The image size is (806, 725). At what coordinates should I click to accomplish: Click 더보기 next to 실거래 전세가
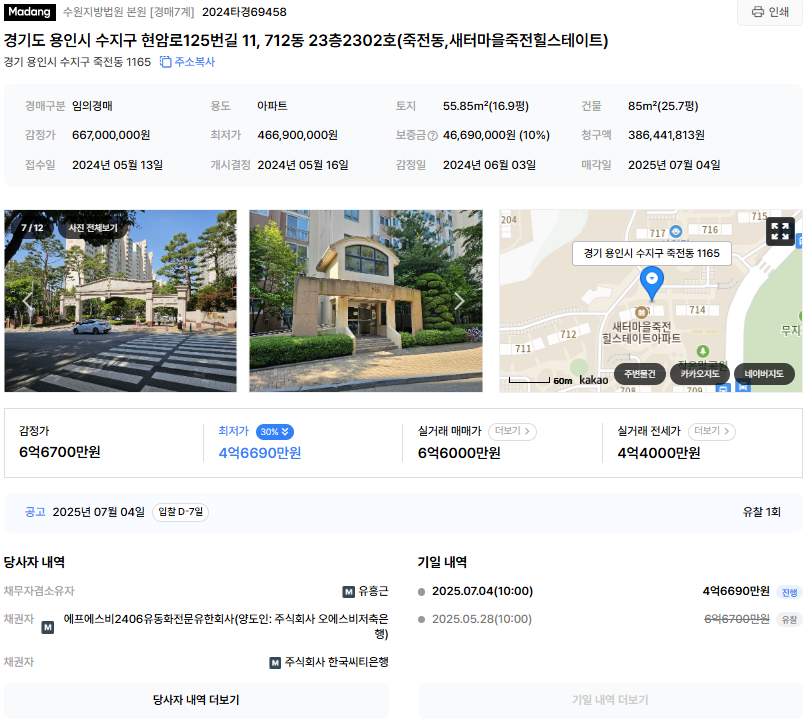pos(711,431)
